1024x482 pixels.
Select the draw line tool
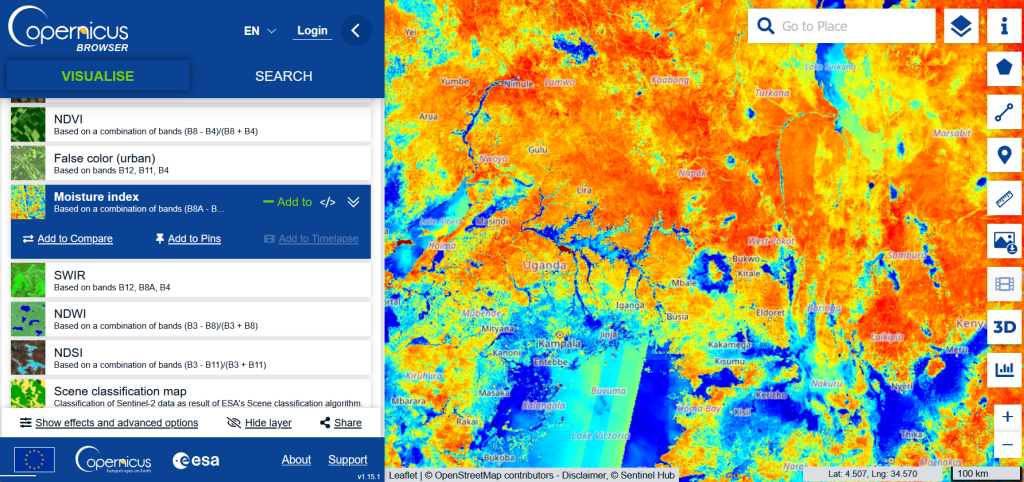(x=1004, y=113)
